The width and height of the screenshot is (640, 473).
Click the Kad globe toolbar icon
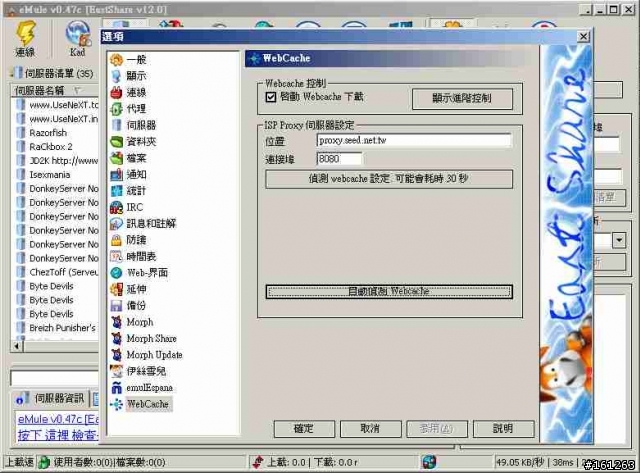78,39
